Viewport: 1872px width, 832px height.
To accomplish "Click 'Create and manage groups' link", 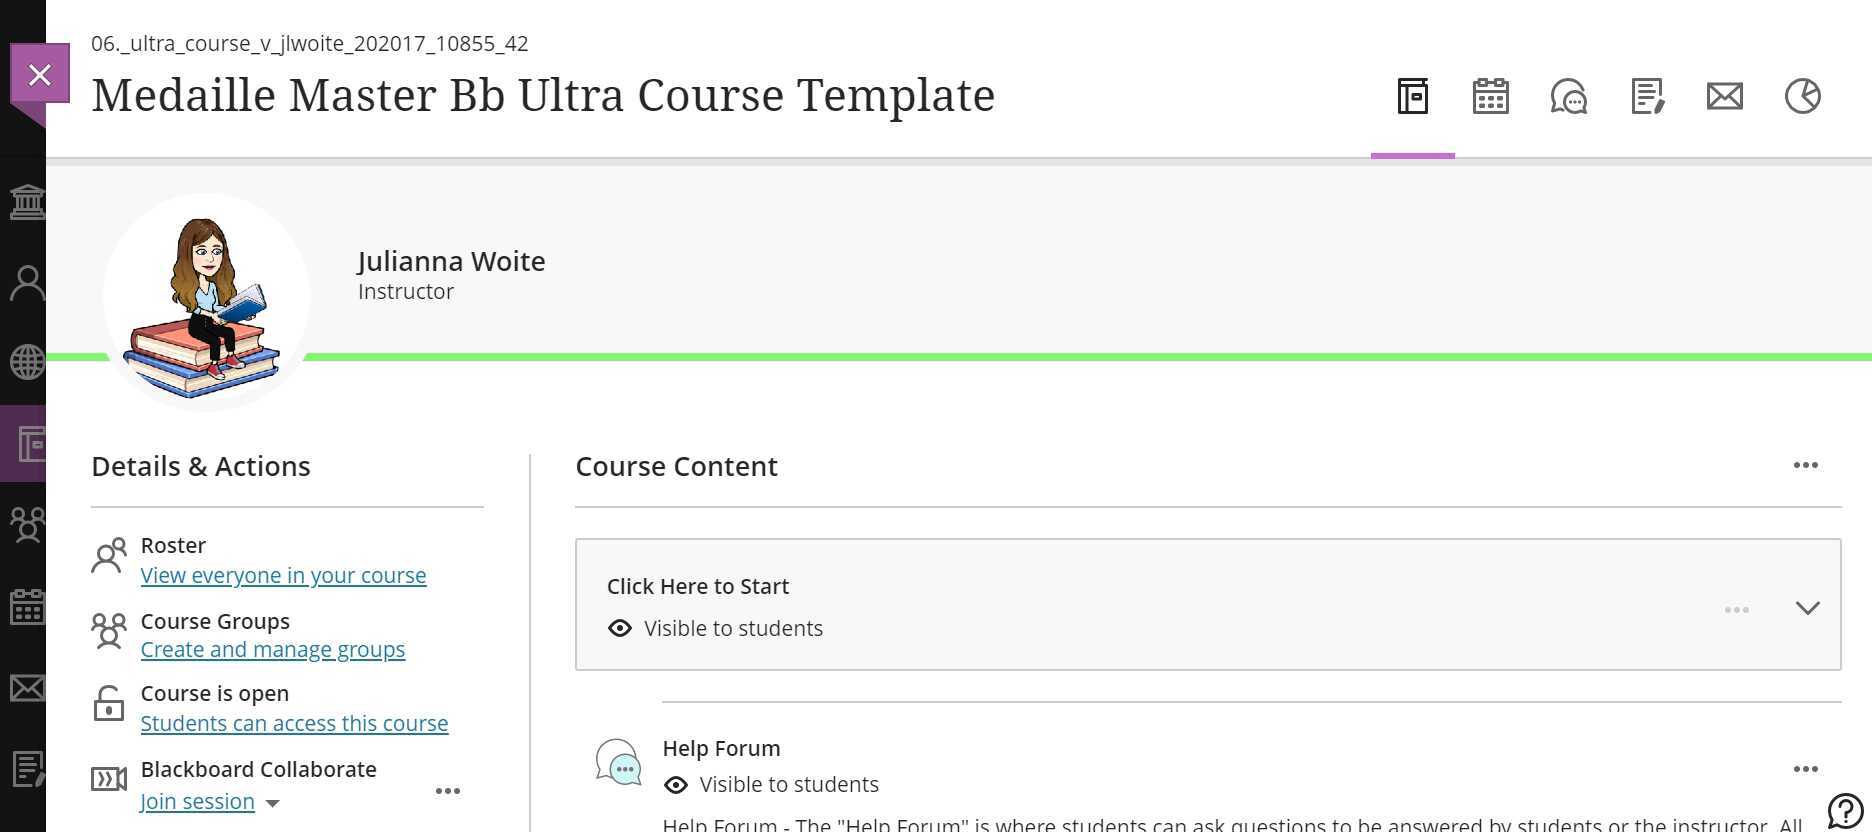I will tap(272, 649).
